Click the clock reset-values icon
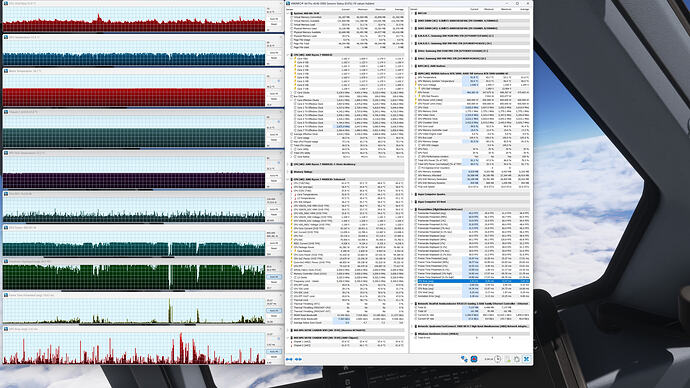Image resolution: width=690 pixels, height=388 pixels. [x=497, y=359]
